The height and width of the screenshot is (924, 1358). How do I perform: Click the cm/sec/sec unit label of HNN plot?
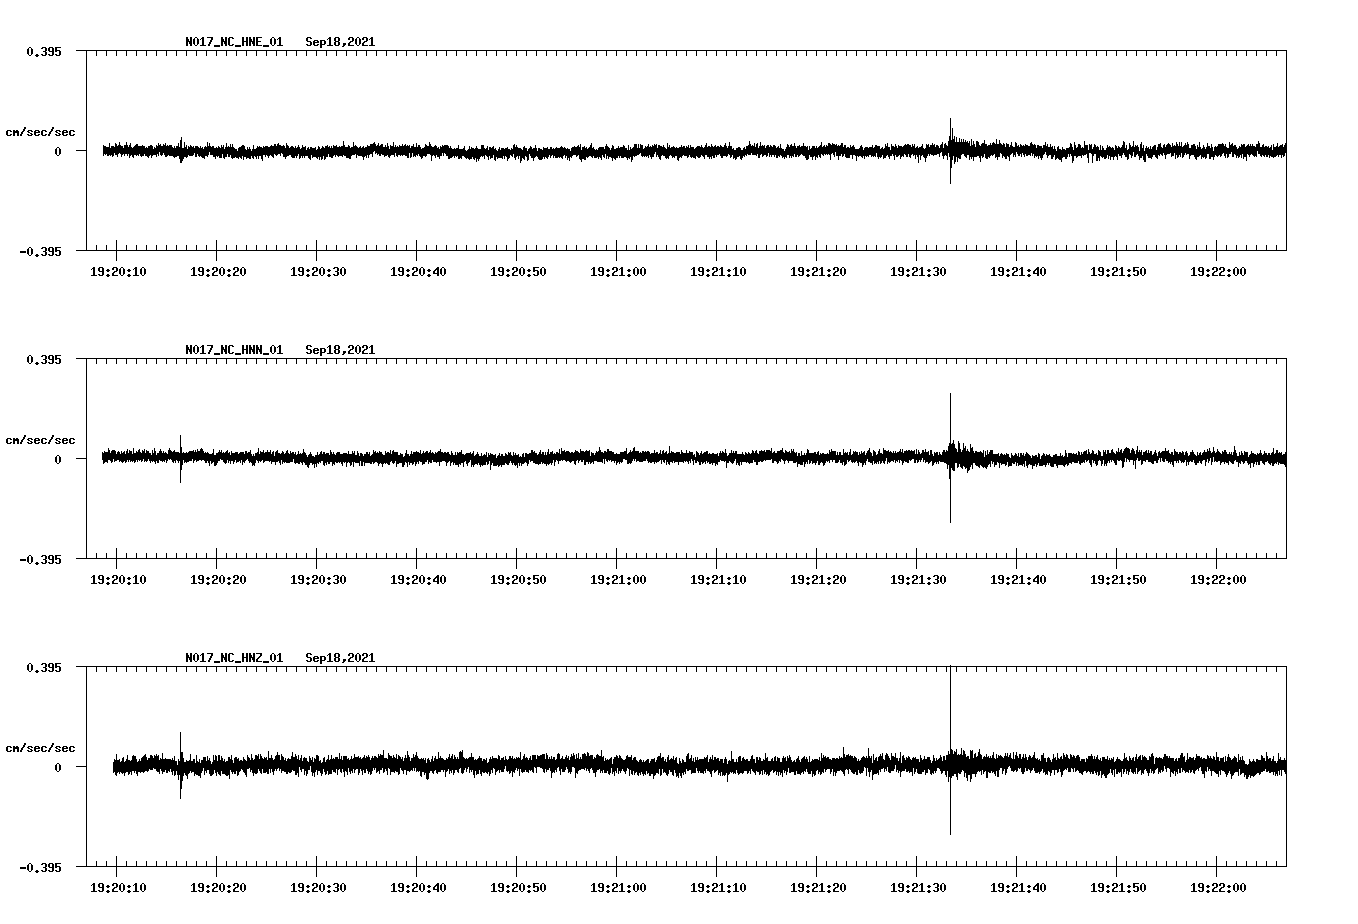pos(40,440)
